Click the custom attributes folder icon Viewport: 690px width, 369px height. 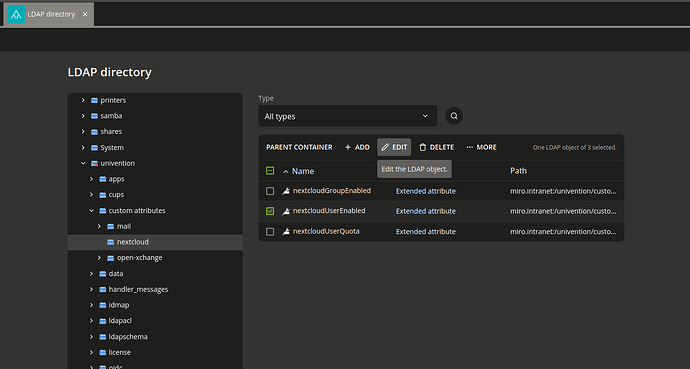pyautogui.click(x=103, y=211)
